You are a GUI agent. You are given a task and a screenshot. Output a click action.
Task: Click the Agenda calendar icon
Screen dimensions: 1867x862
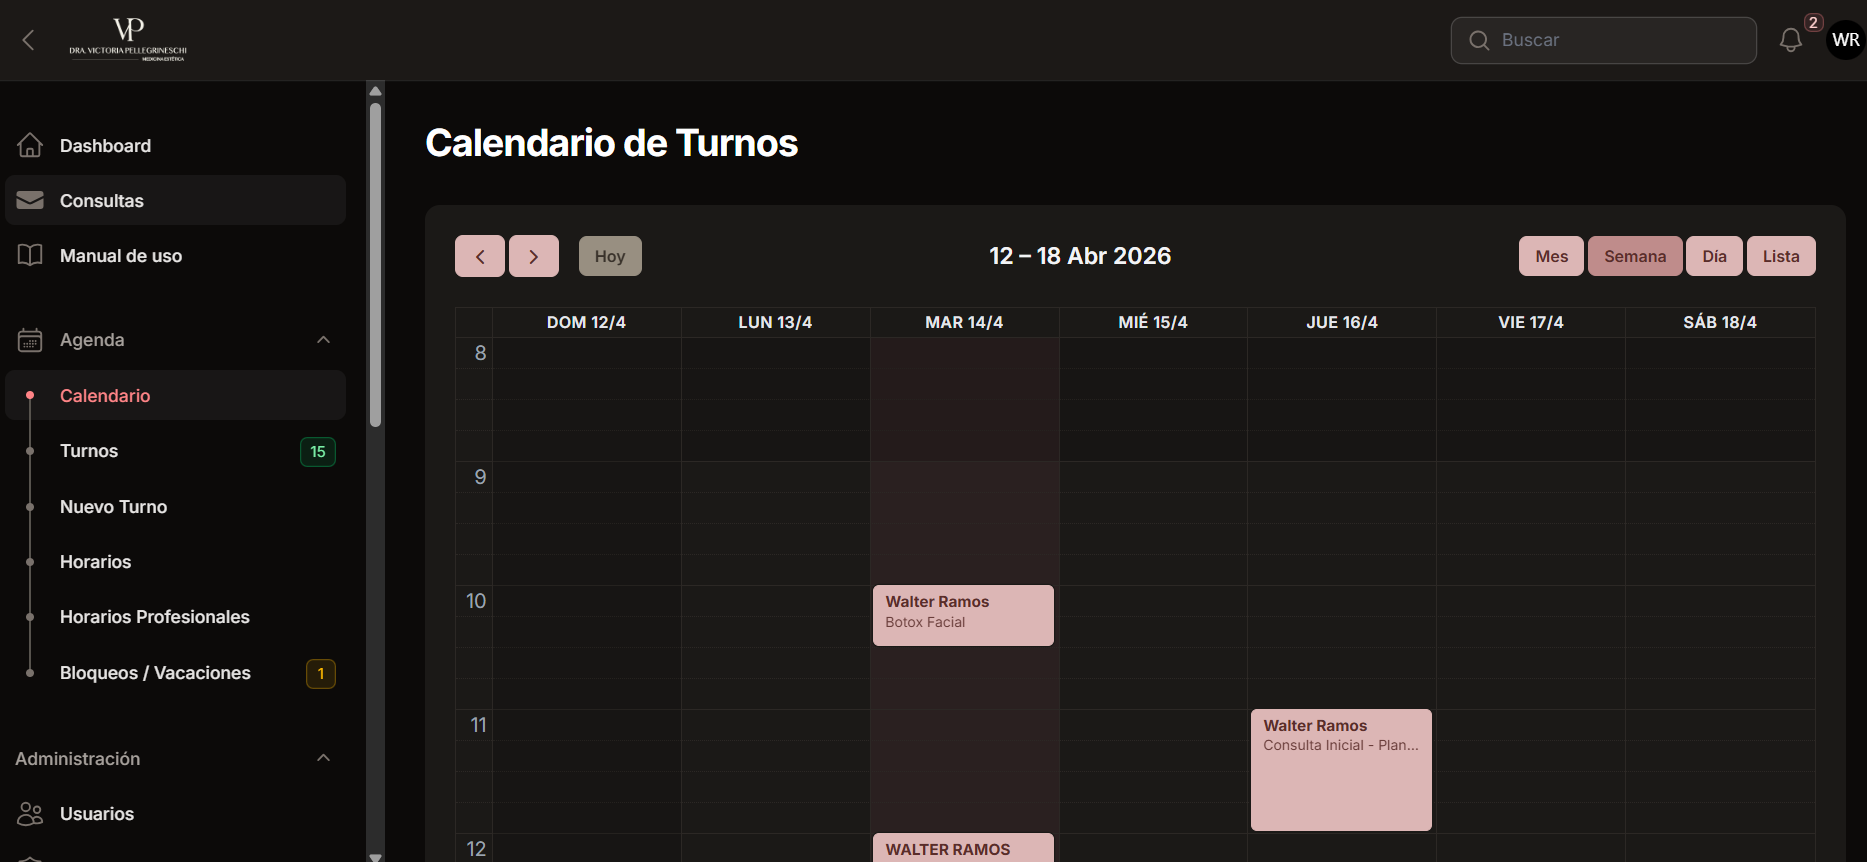(30, 340)
